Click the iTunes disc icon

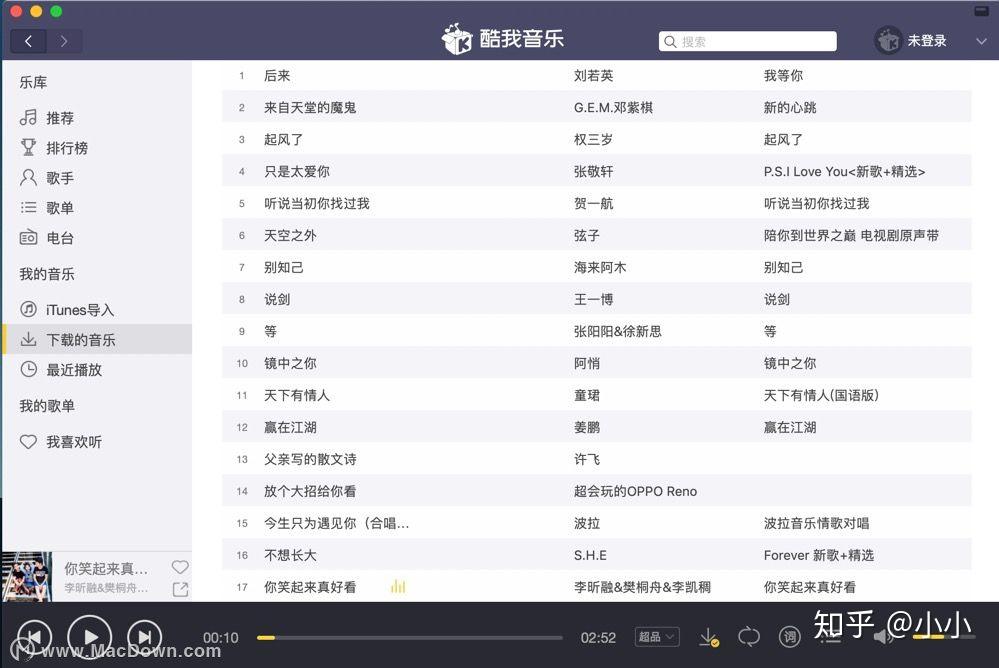coord(28,309)
